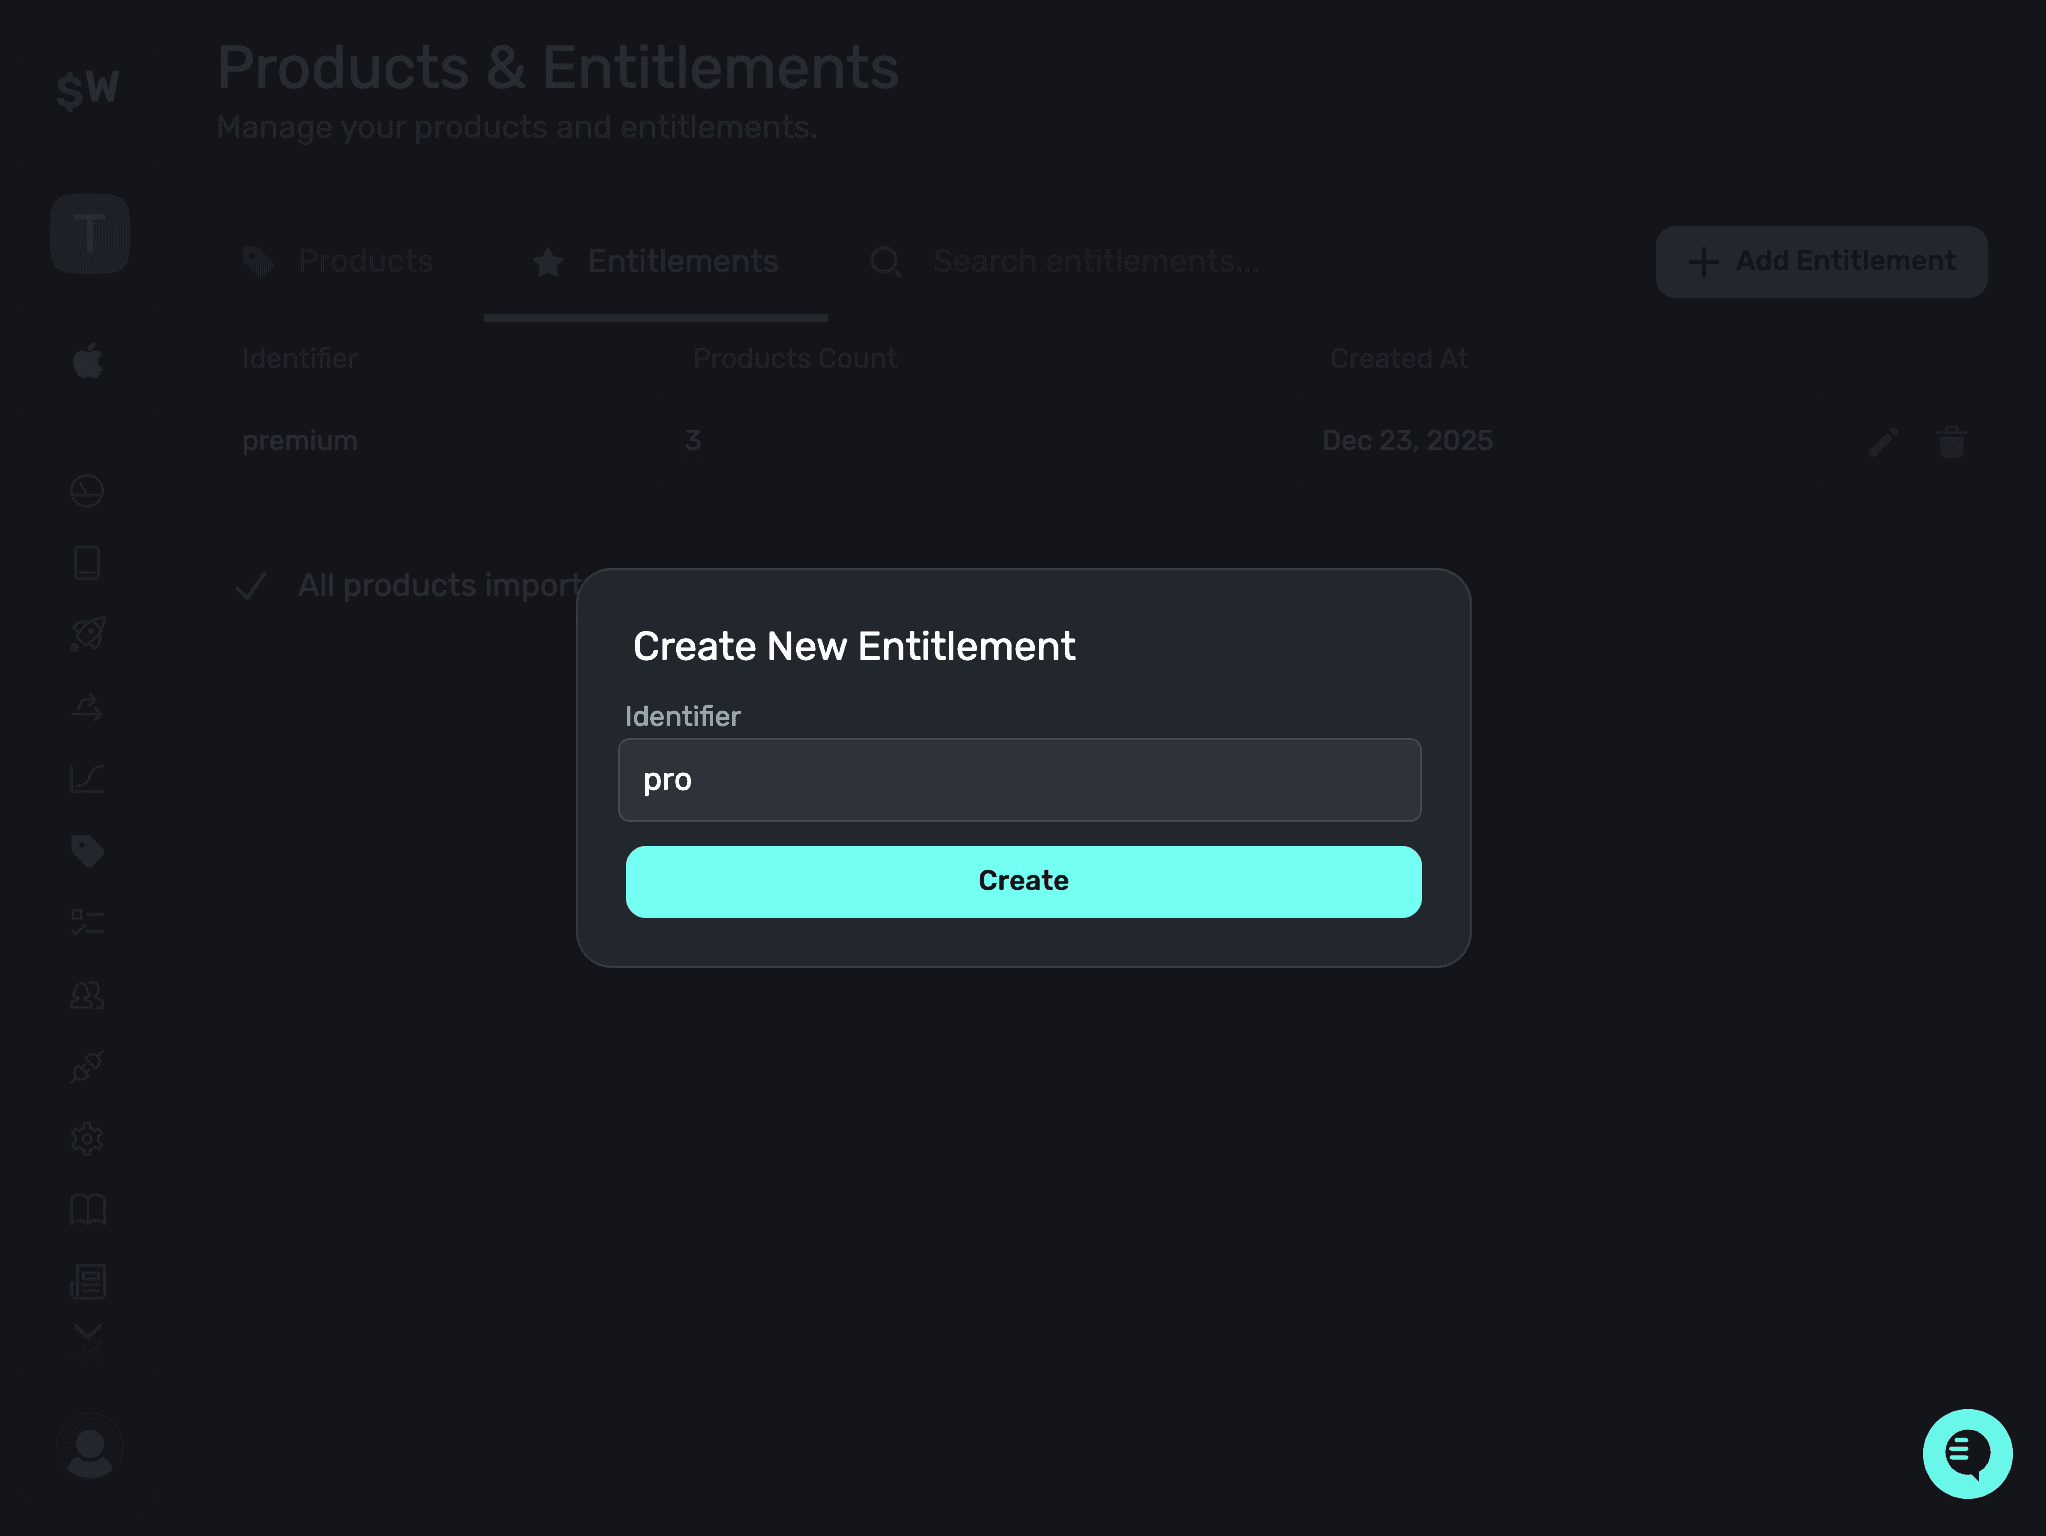Click the plug integrations icon
The width and height of the screenshot is (2046, 1536).
(x=88, y=1066)
